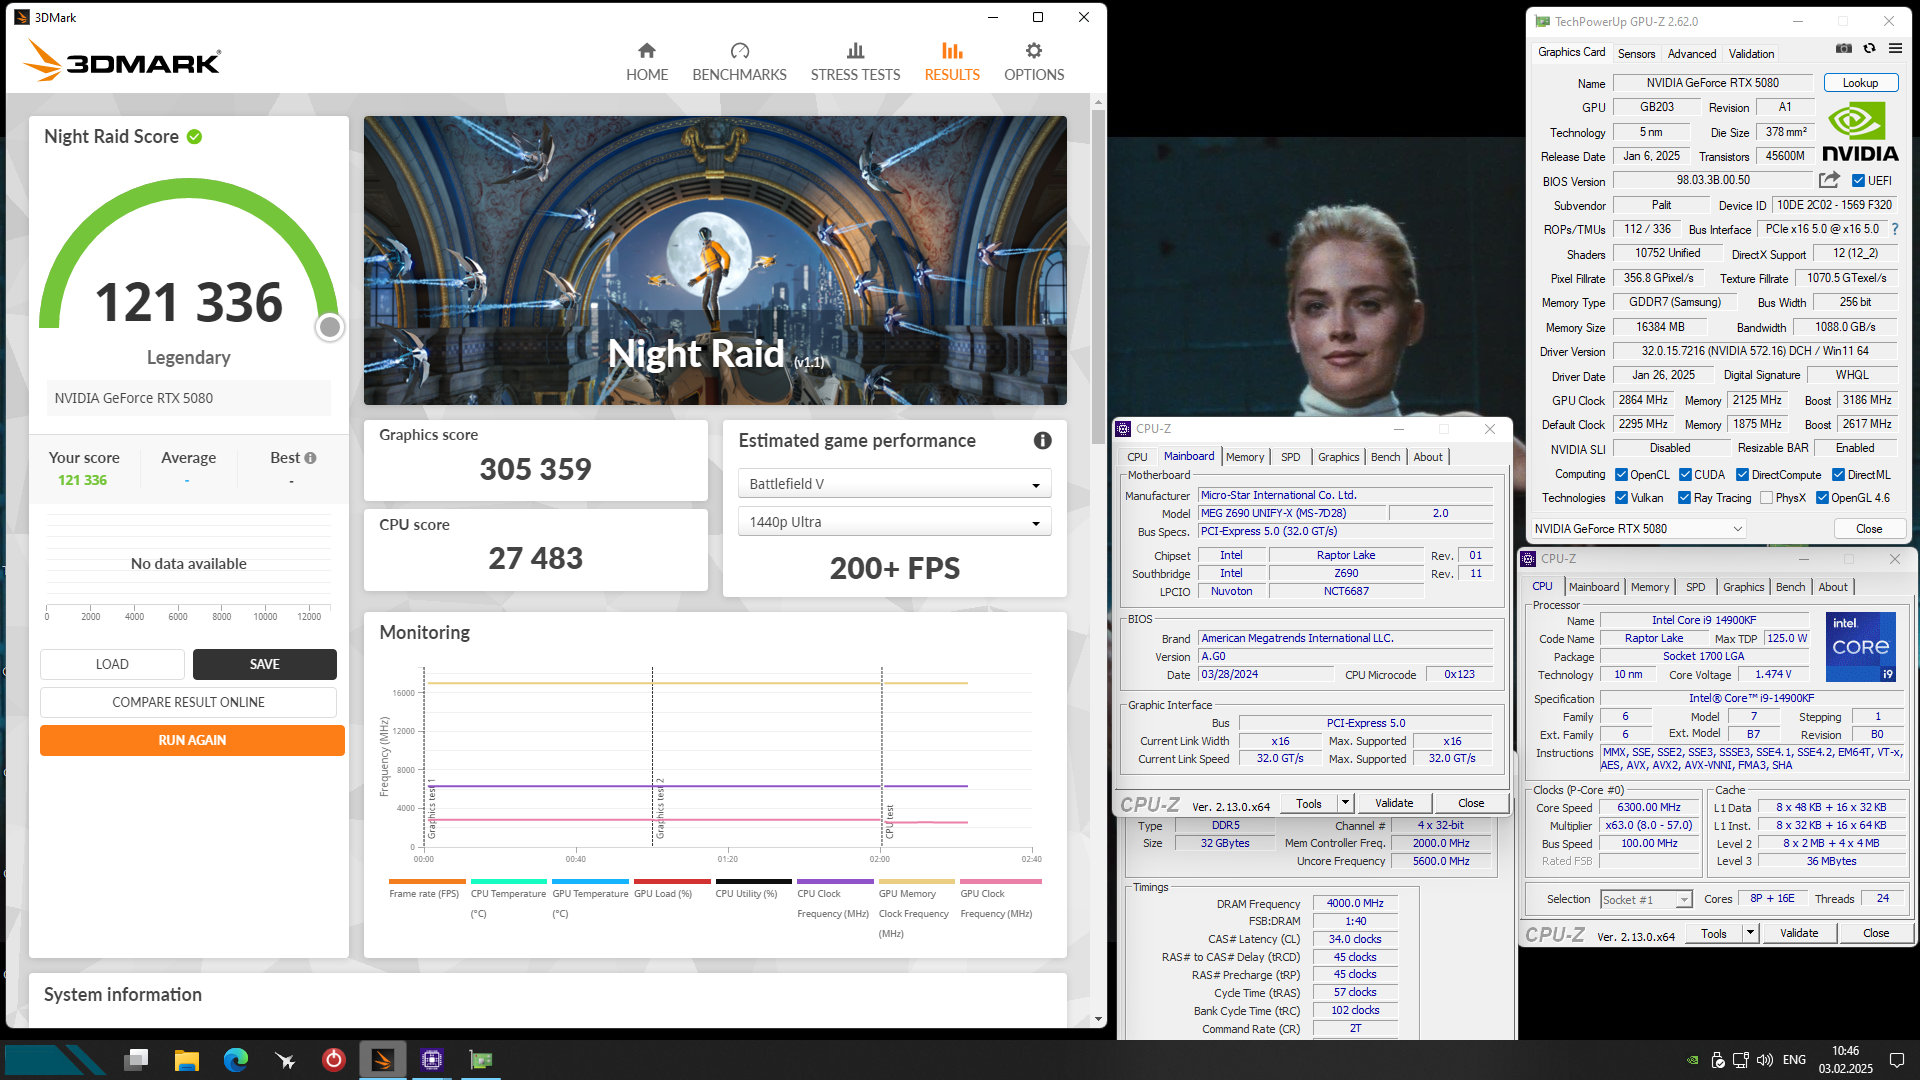1920x1080 pixels.
Task: Open OPTIONS gear in 3DMark
Action: (x=1034, y=62)
